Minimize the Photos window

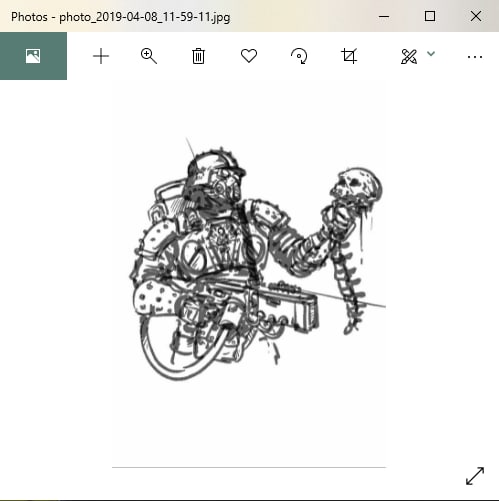[x=384, y=16]
